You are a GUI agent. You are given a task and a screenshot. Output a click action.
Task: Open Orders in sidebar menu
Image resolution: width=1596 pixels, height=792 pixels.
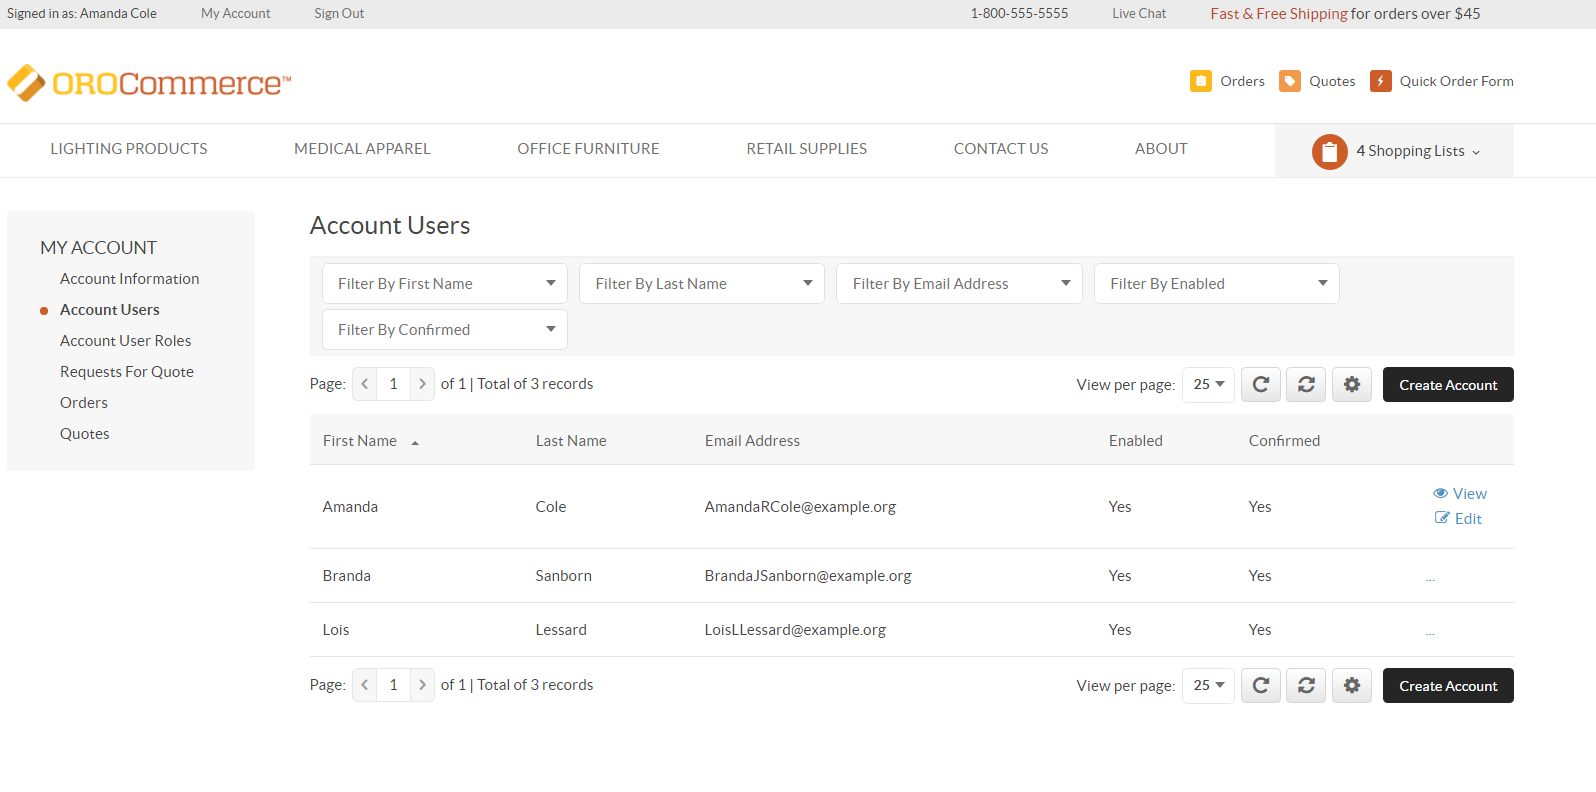(x=84, y=403)
